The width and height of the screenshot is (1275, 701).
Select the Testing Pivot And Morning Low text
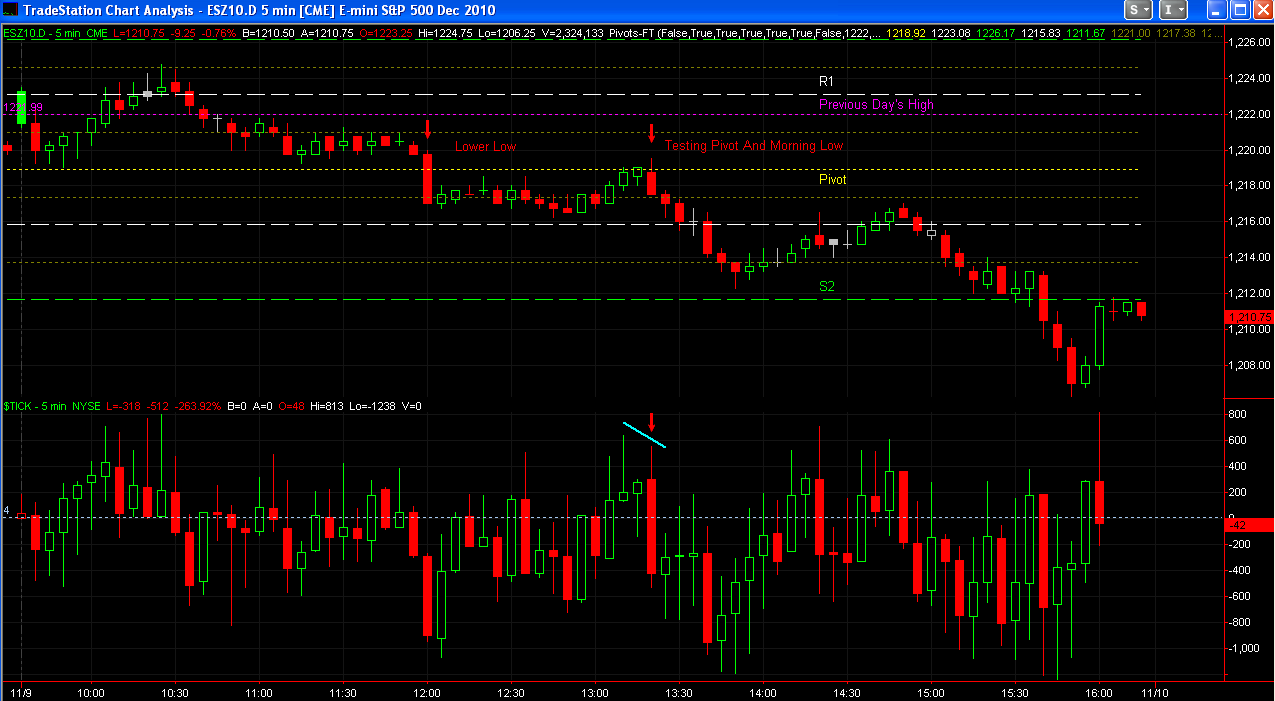(754, 146)
